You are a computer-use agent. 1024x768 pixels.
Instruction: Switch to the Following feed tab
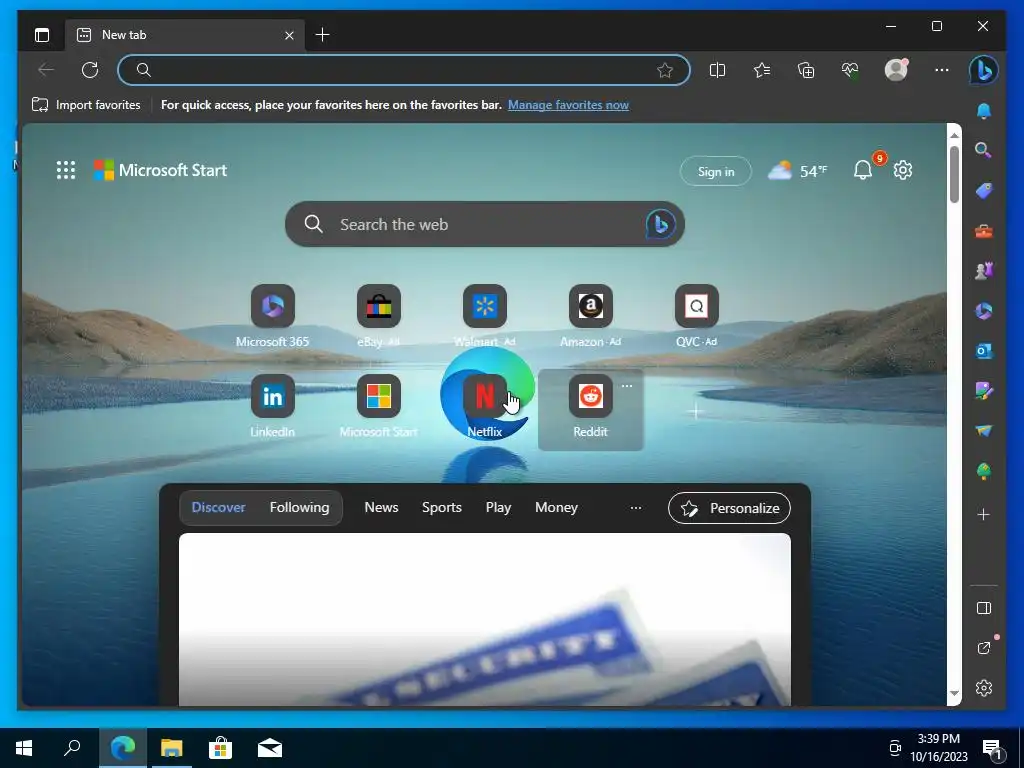[299, 507]
